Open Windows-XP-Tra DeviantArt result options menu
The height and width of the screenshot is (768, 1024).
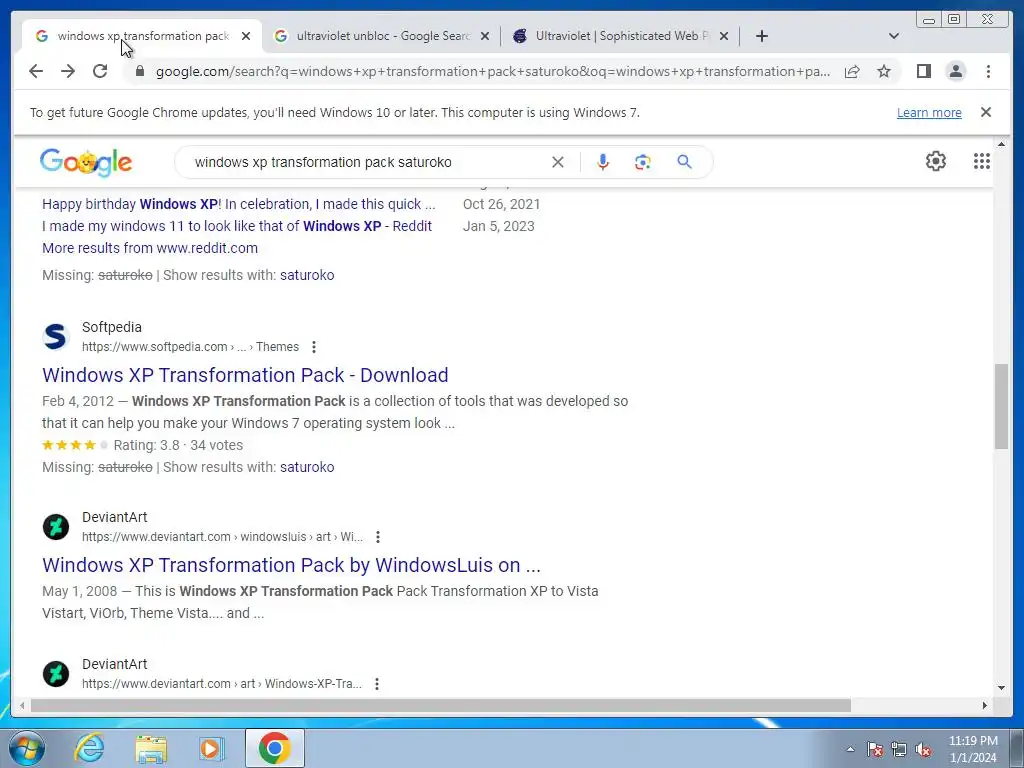tap(377, 684)
